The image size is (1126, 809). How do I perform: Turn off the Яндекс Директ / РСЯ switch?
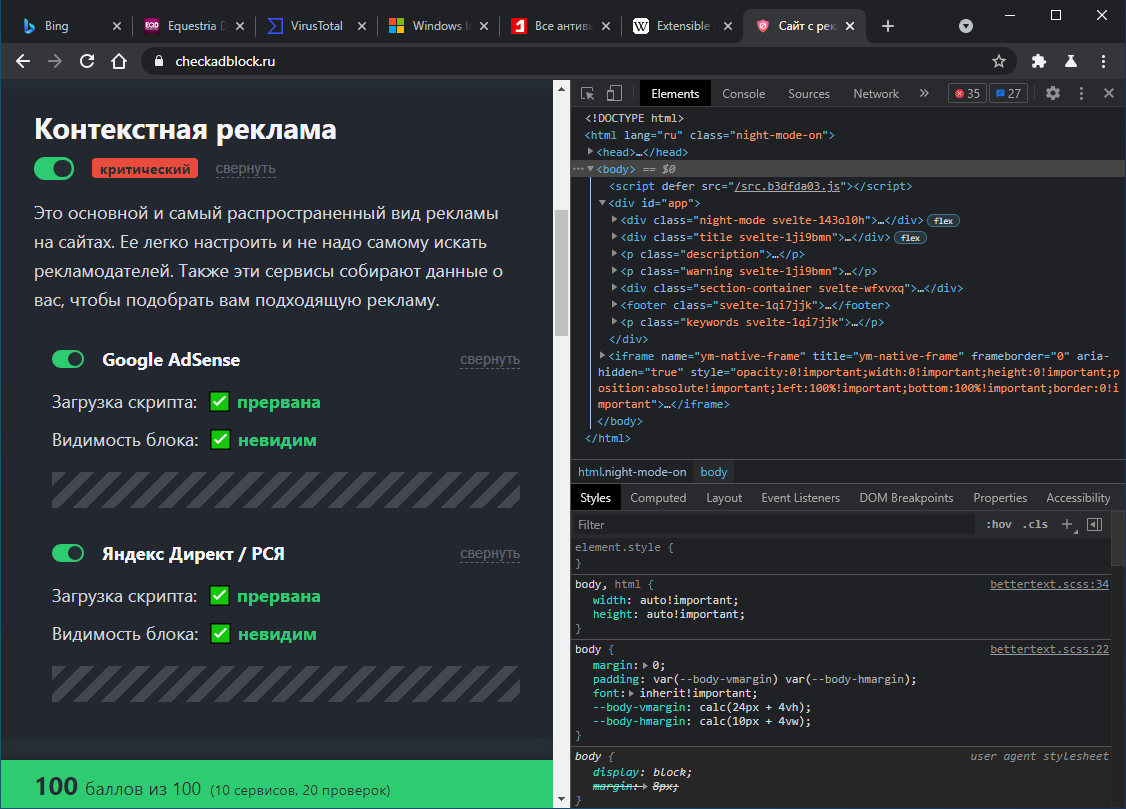point(68,553)
